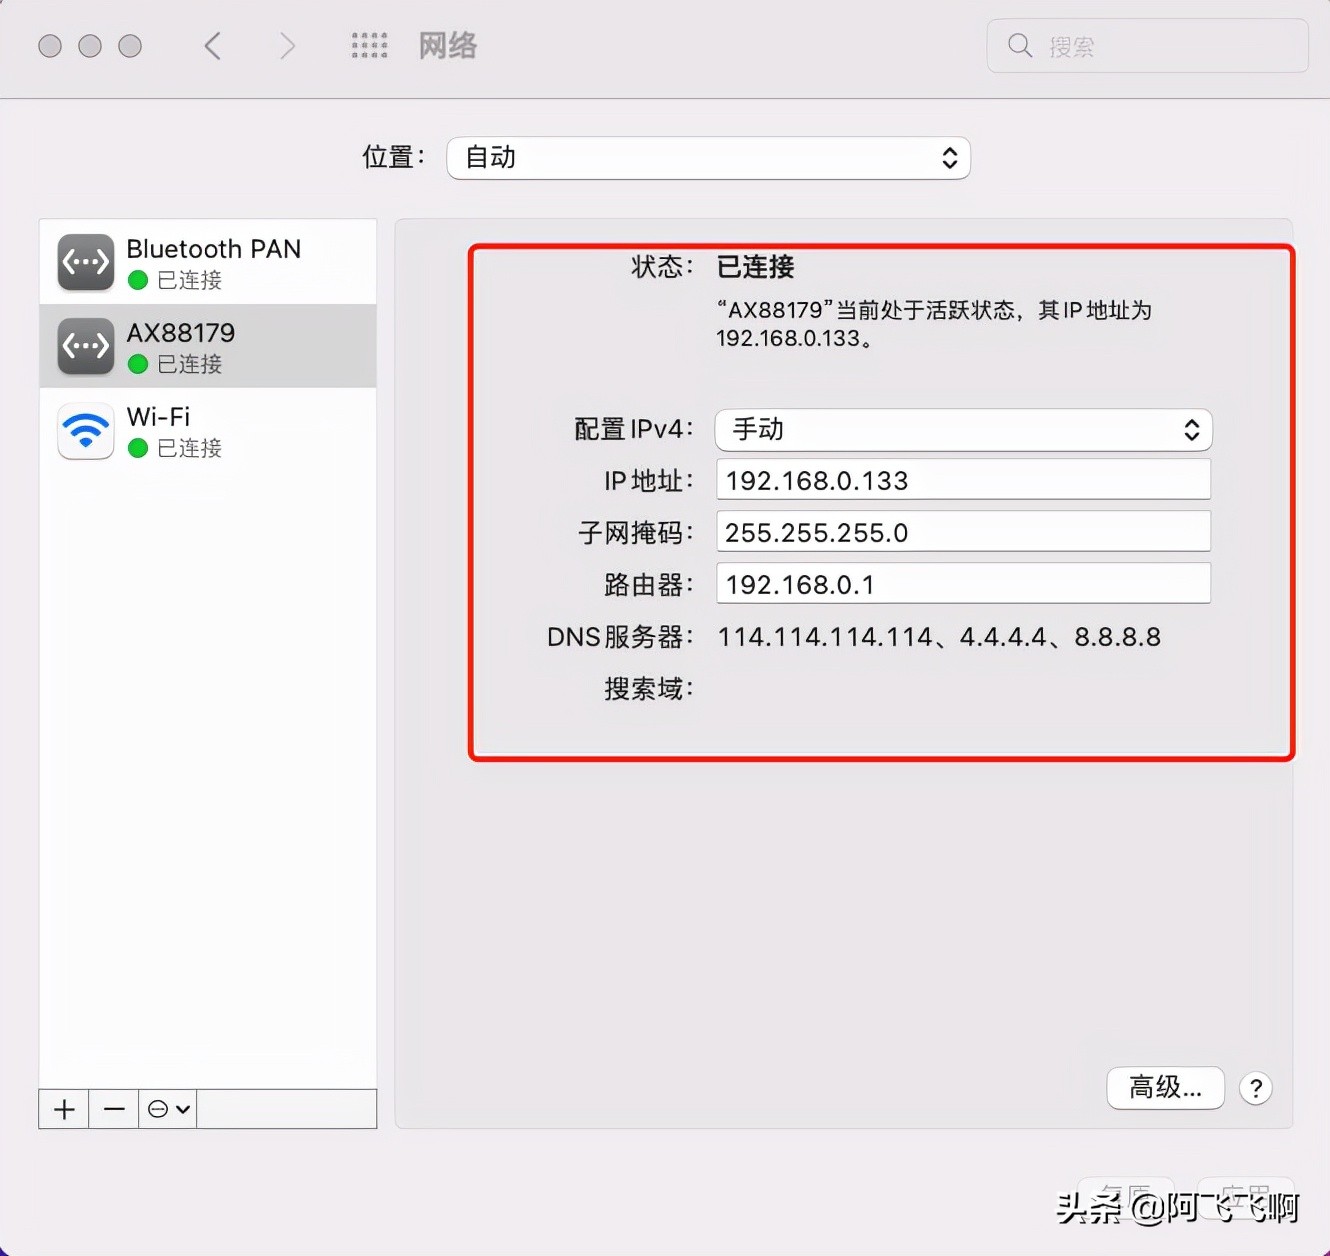The image size is (1330, 1256).
Task: Open the 位置 location dropdown showing 自动
Action: 708,158
